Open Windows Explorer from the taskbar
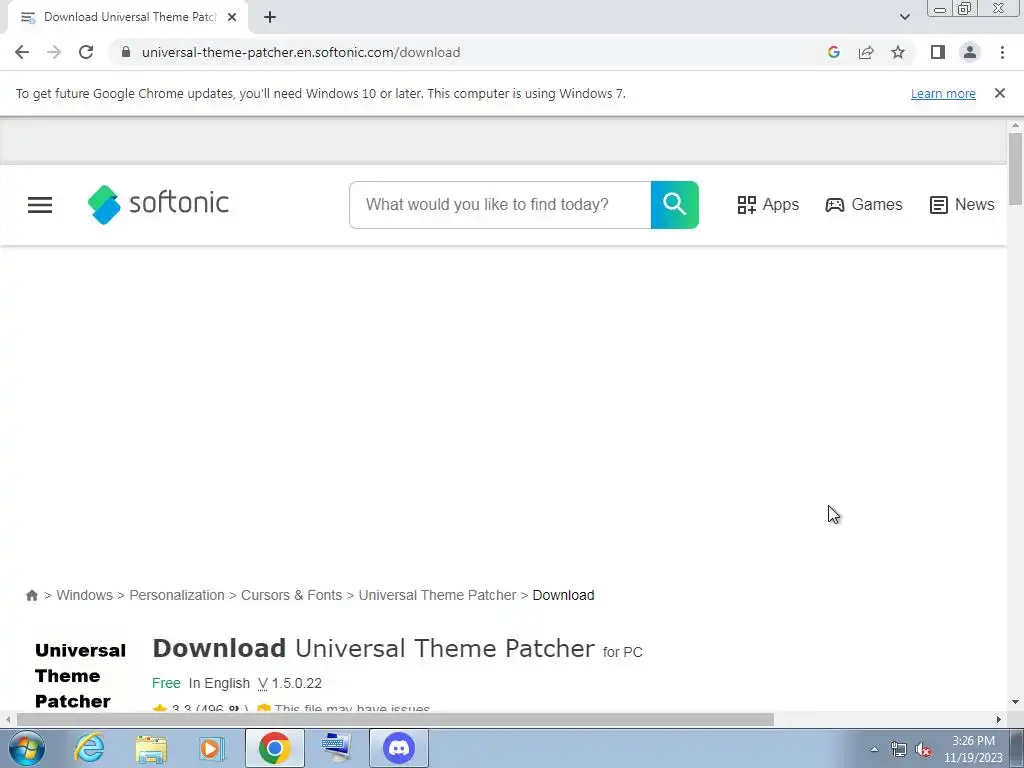 (151, 748)
